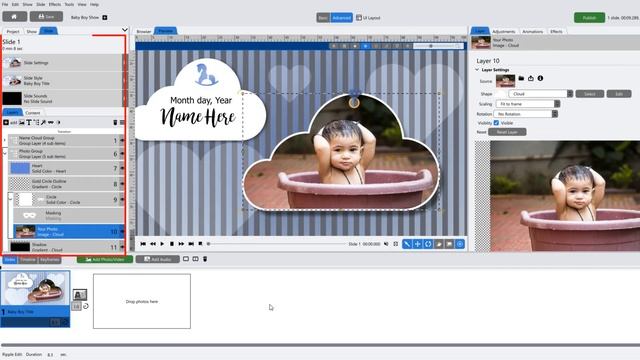Click the add image layer icon
640x360 pixels.
click(x=22, y=122)
